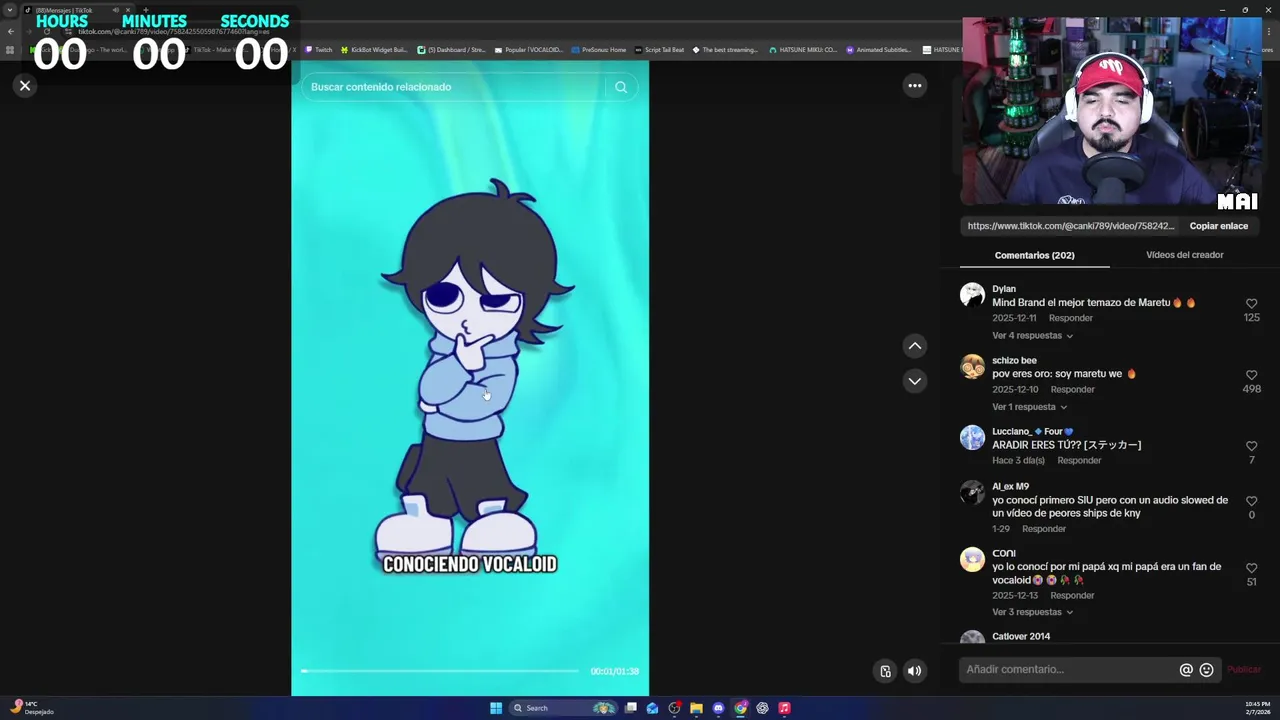Open the Script Tail Beat bookmark

(660, 50)
